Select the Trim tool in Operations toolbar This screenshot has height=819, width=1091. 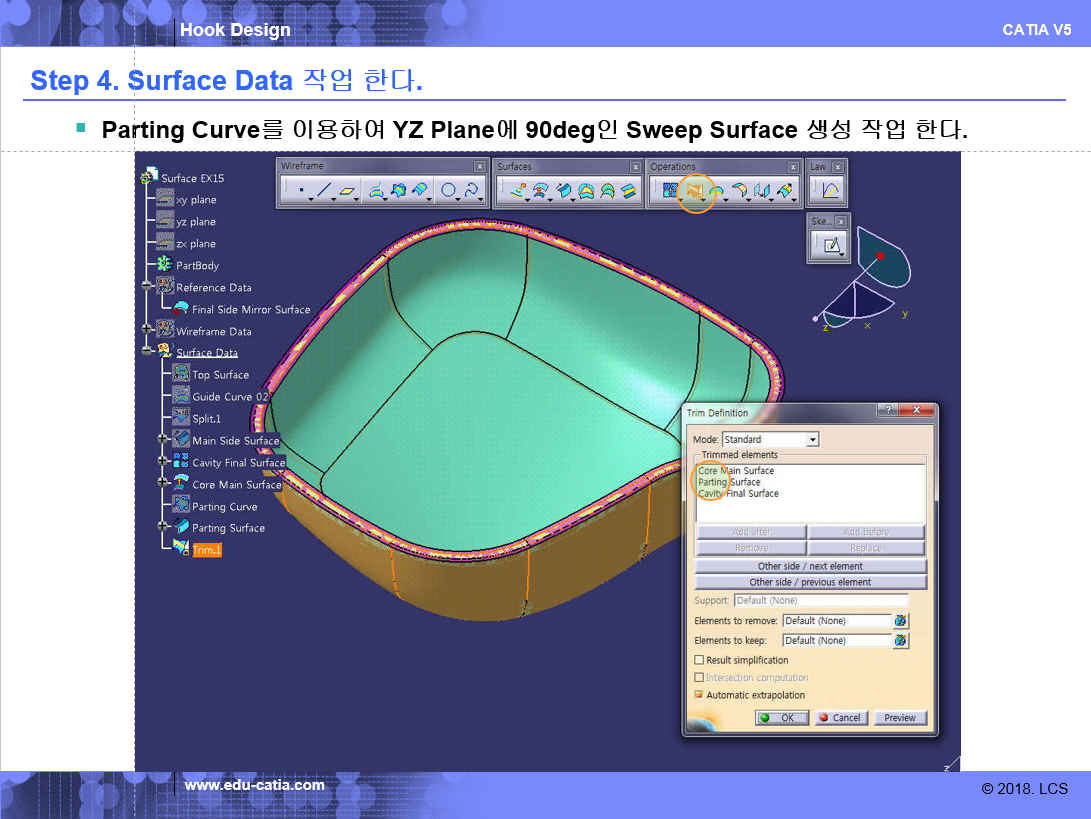(694, 190)
